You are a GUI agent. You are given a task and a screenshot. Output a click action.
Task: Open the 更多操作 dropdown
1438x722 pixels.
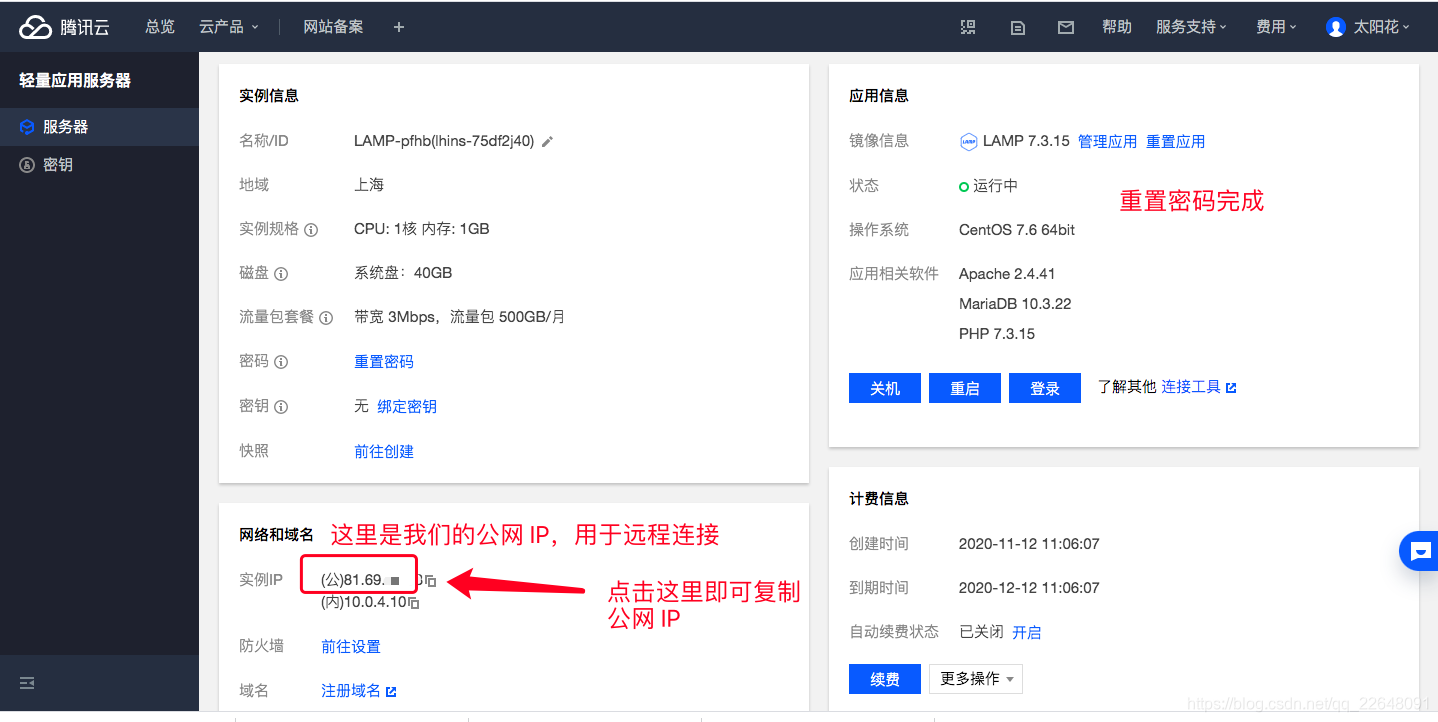pyautogui.click(x=976, y=679)
